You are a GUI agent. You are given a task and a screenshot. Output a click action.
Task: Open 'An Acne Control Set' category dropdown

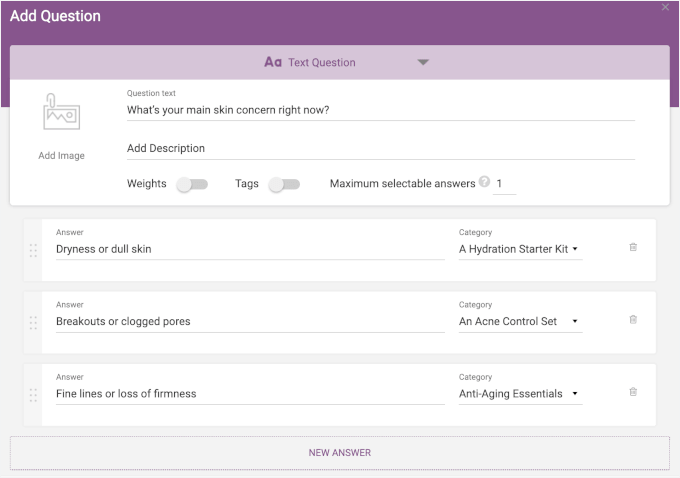point(520,321)
